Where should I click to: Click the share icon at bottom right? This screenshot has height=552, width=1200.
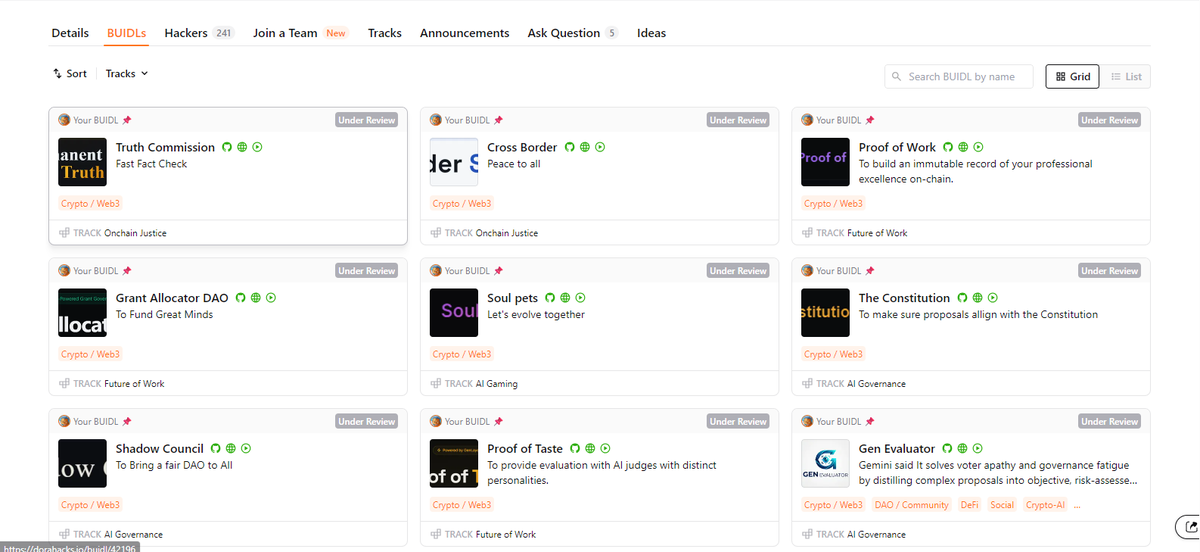(x=1189, y=527)
